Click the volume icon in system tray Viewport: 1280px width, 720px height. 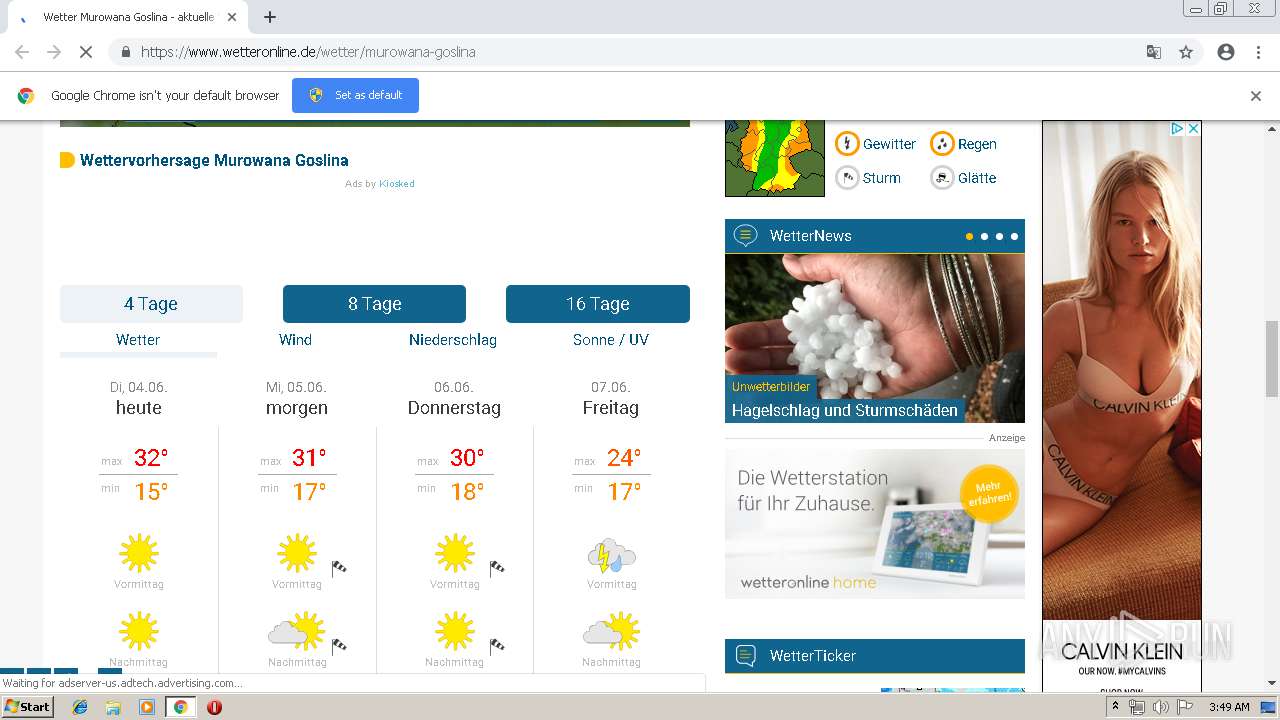pyautogui.click(x=1160, y=707)
